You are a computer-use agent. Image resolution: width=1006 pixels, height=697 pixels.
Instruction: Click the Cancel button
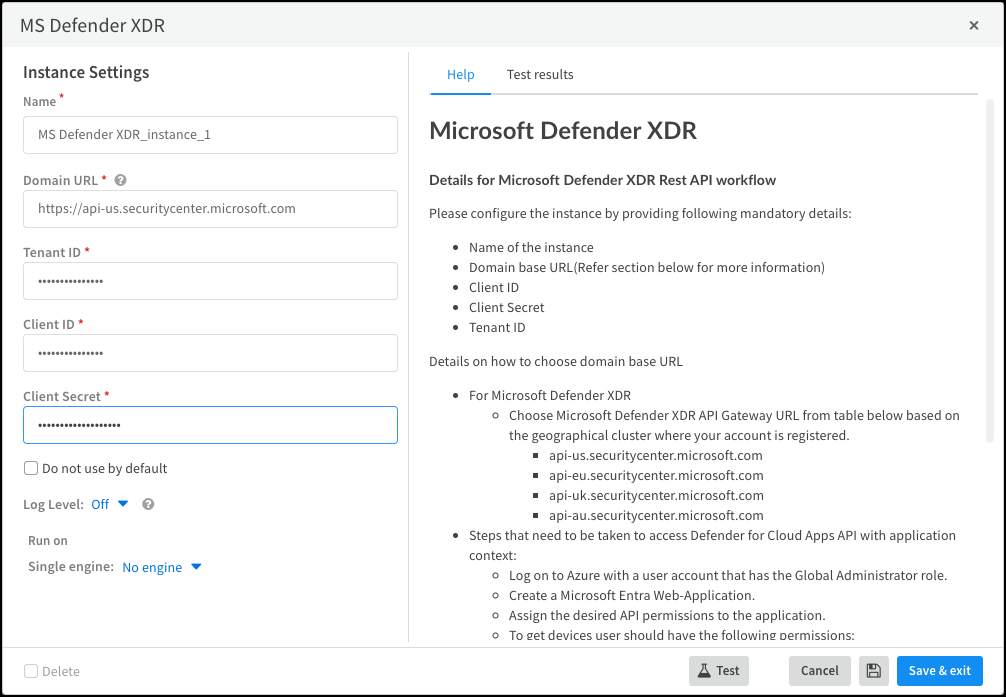(820, 671)
